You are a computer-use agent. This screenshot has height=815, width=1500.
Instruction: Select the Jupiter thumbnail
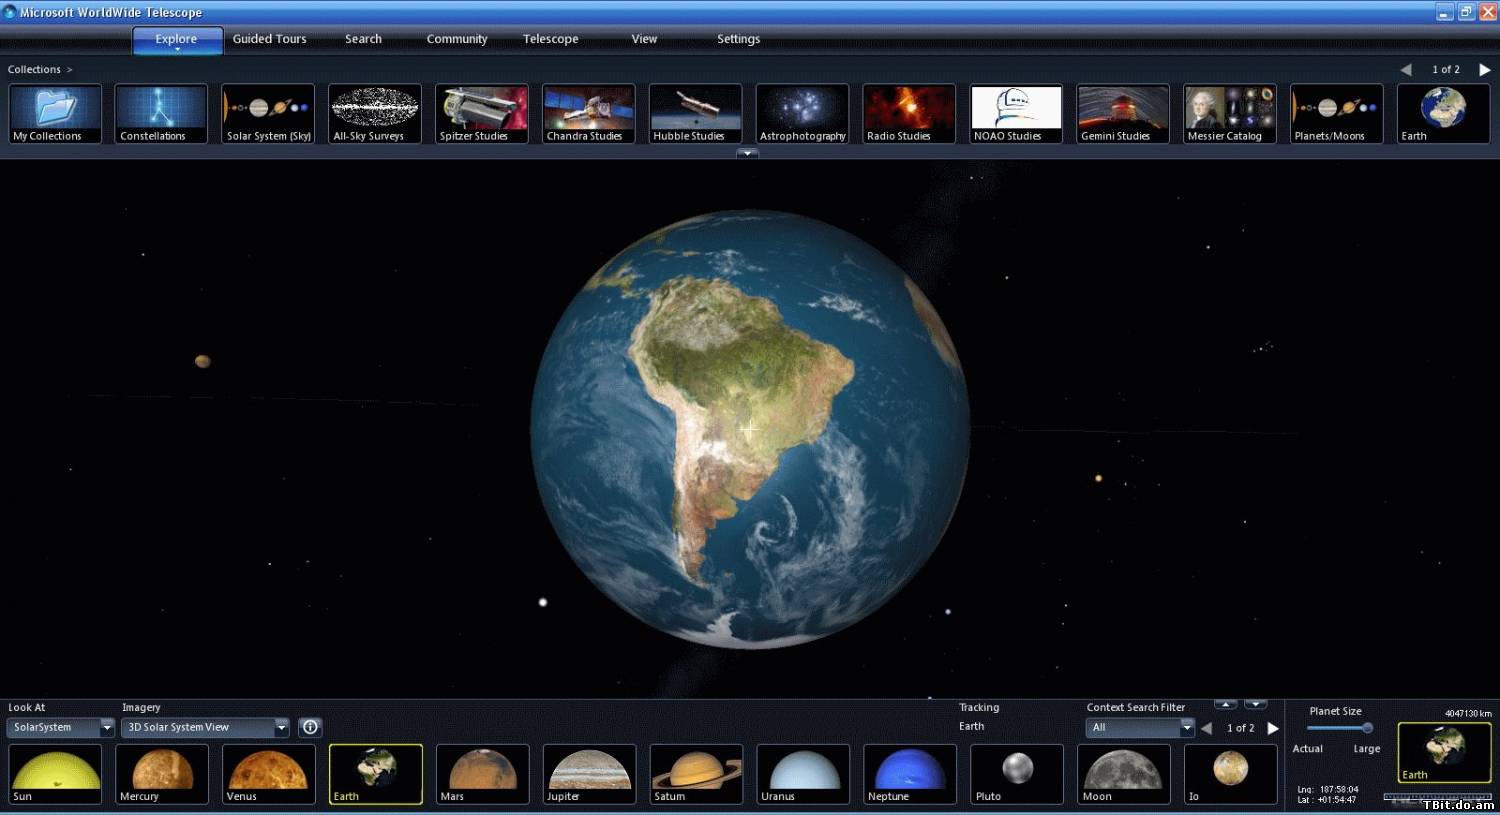(590, 774)
